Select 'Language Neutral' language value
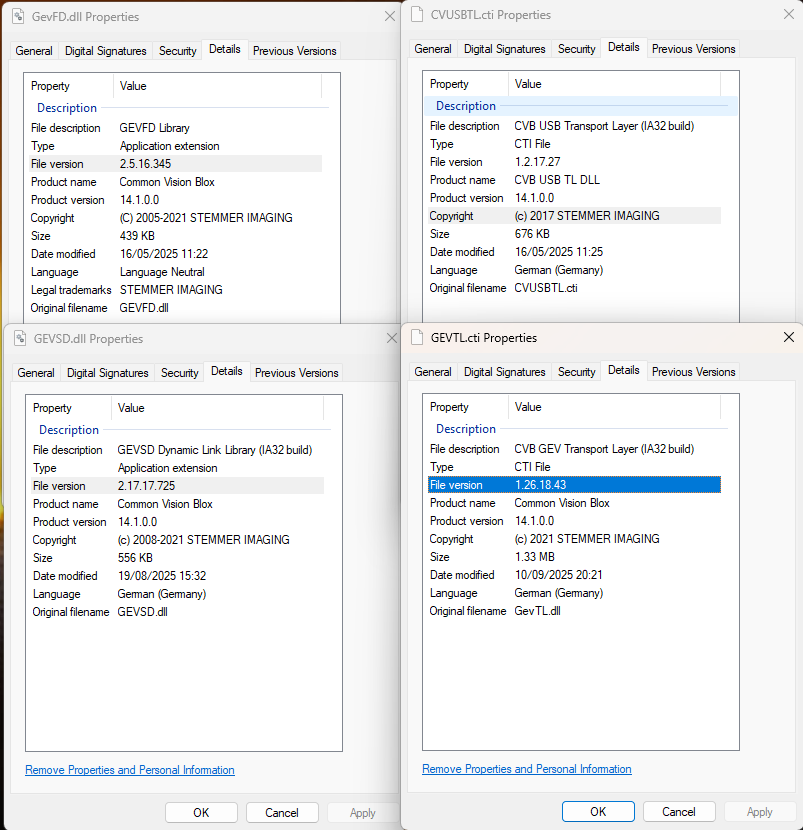803x830 pixels. point(162,272)
